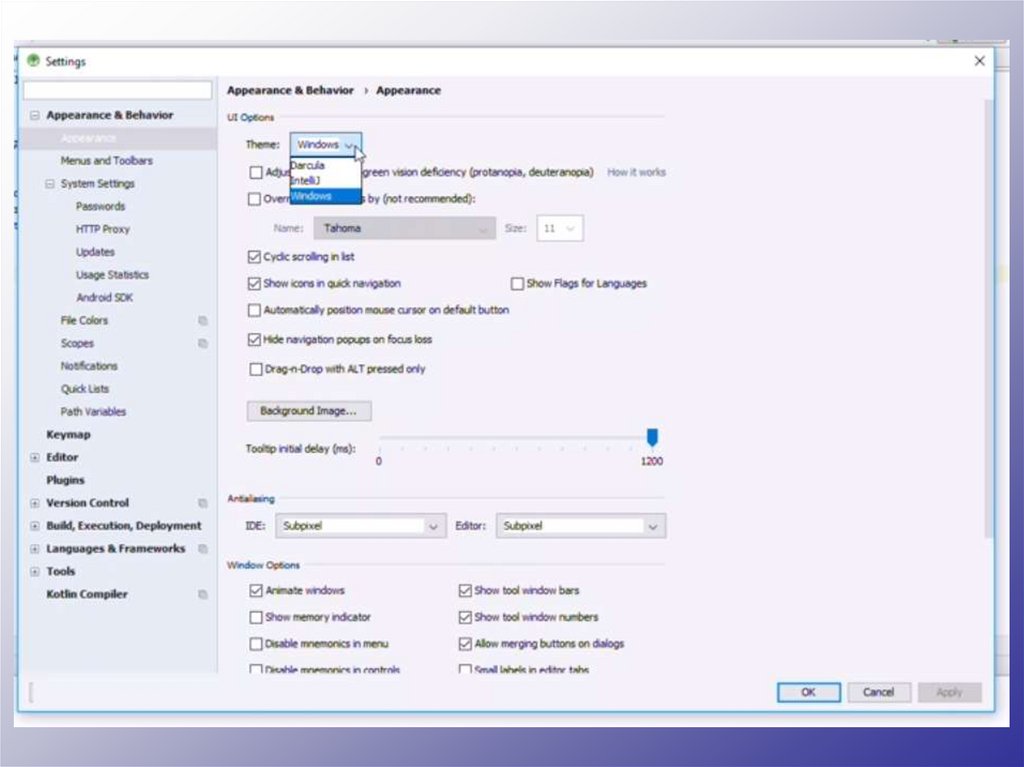
Task: Uncheck Hide navigation popups on focus loss
Action: 254,340
